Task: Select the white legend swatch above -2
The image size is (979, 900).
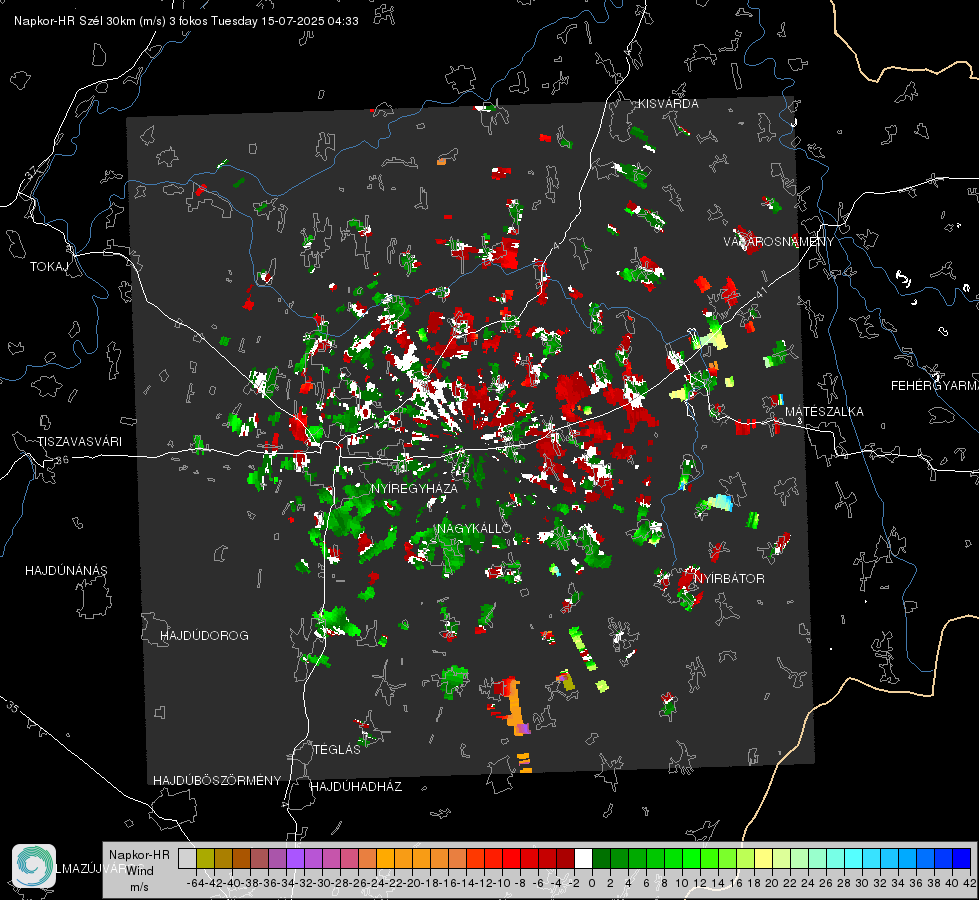Action: [x=583, y=858]
